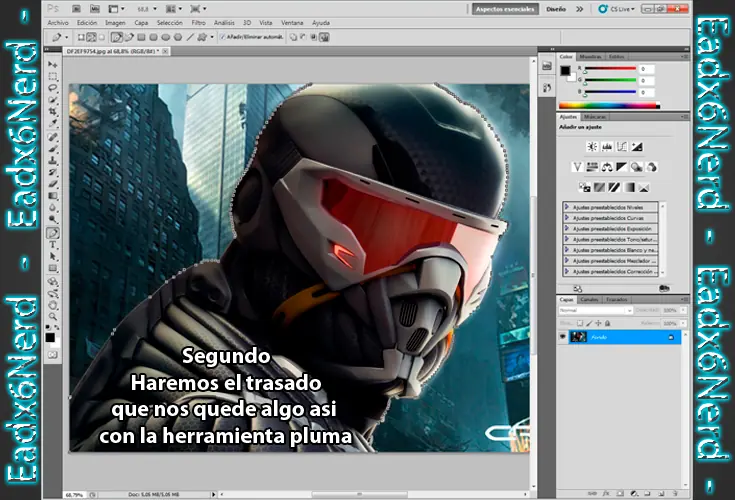
Task: Add a Black & White adjustment
Action: [x=622, y=167]
